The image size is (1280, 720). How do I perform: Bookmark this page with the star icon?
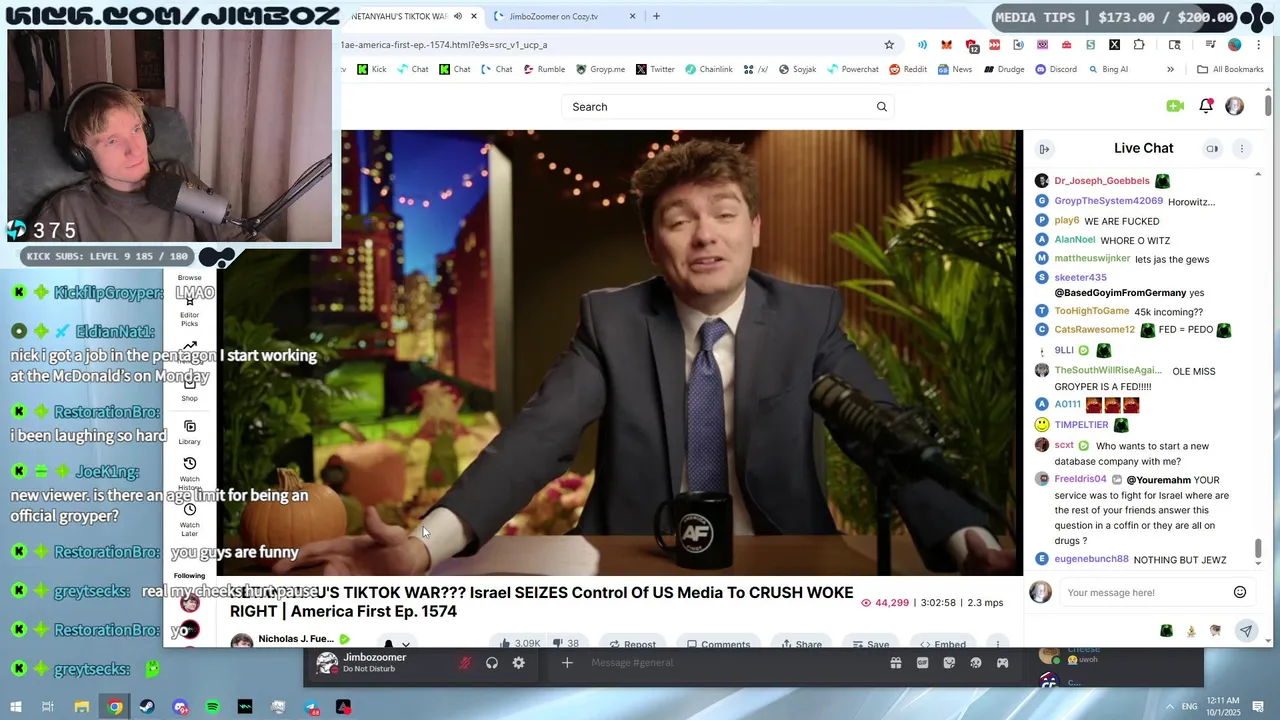tap(888, 44)
